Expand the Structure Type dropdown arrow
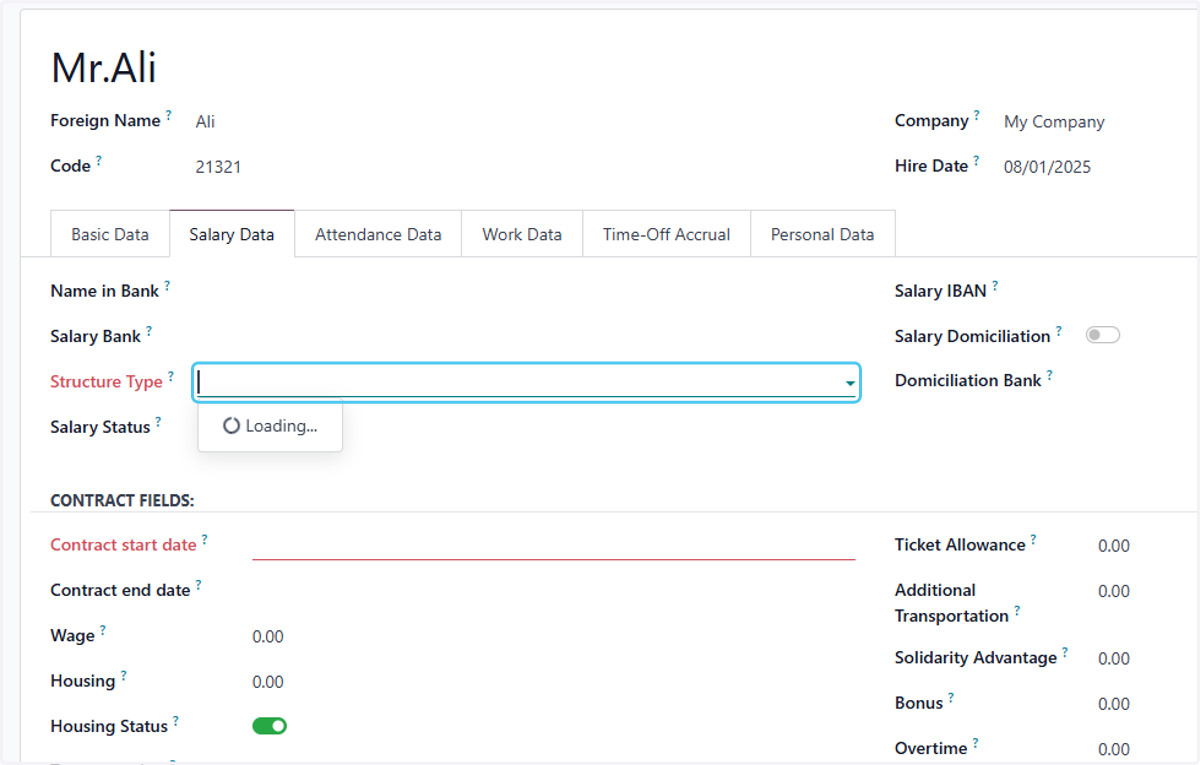 850,383
